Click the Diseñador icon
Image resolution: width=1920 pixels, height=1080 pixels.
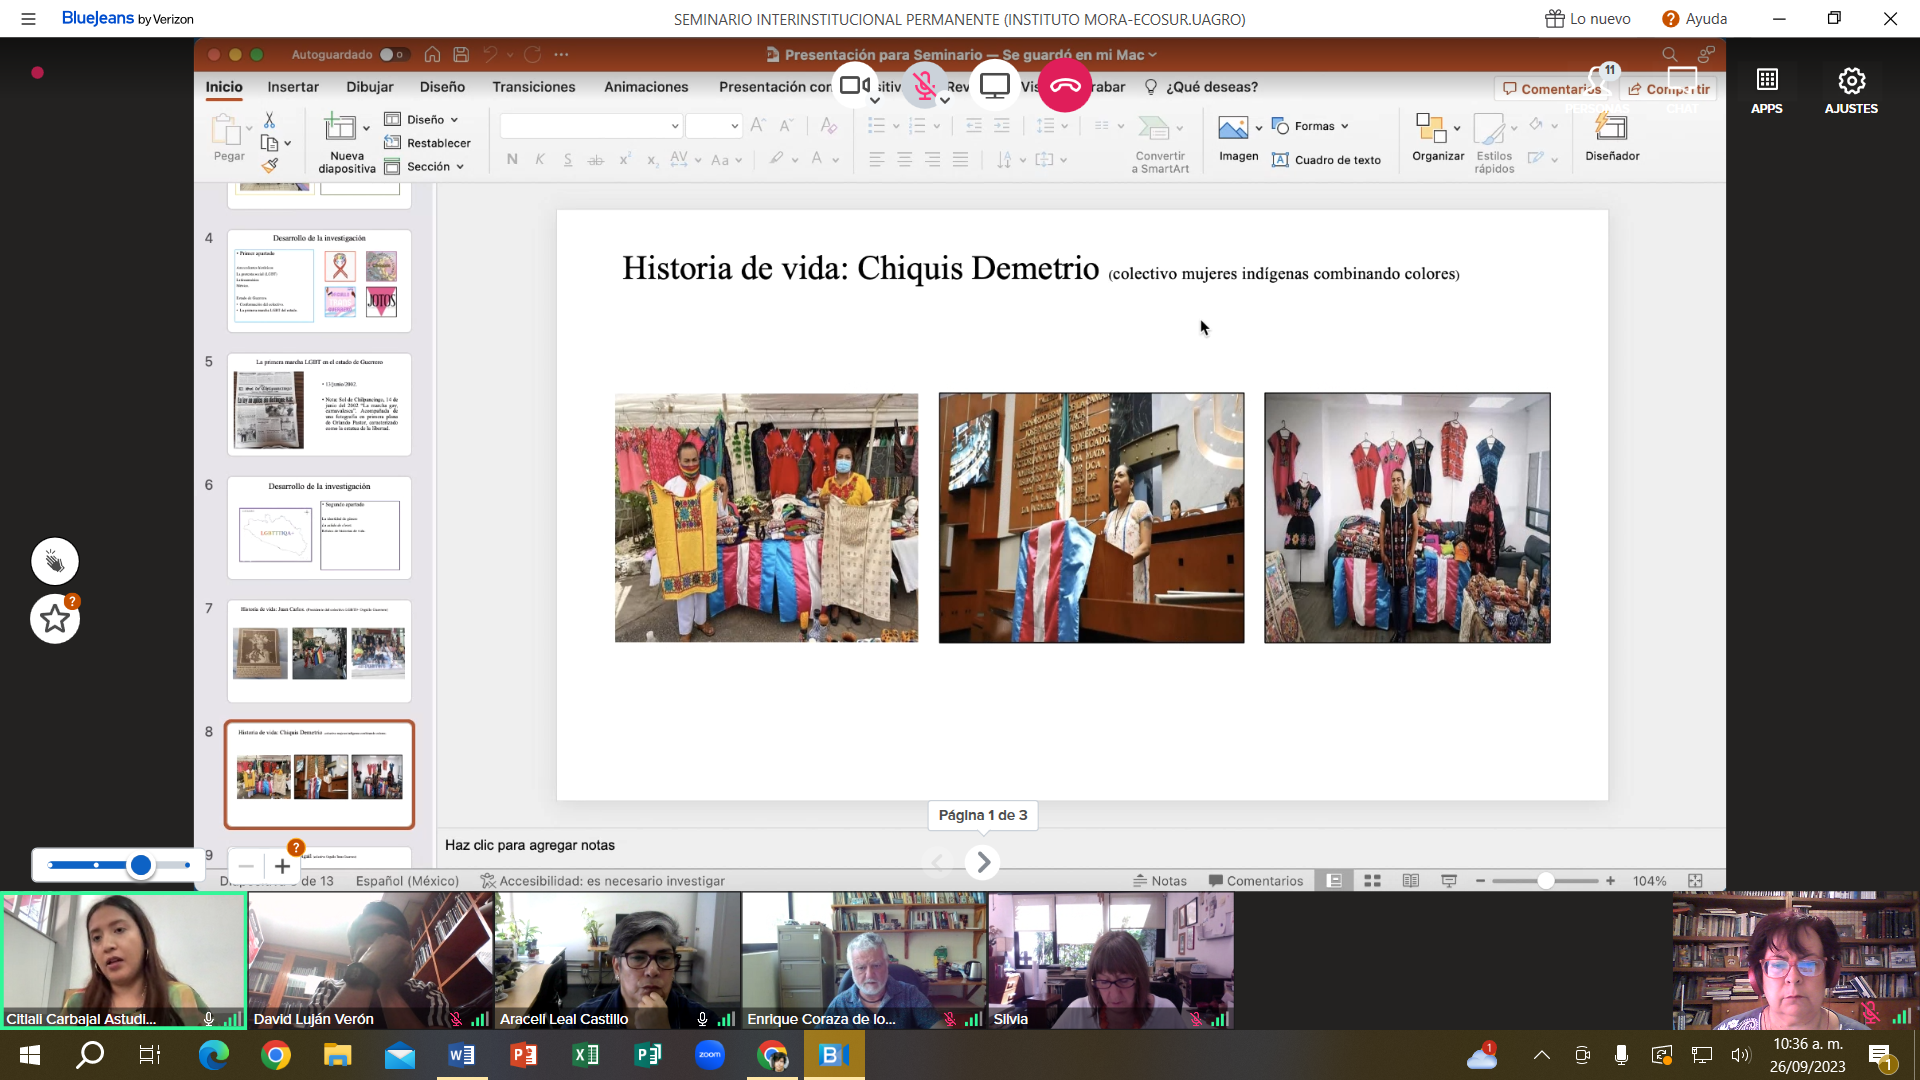coord(1612,138)
